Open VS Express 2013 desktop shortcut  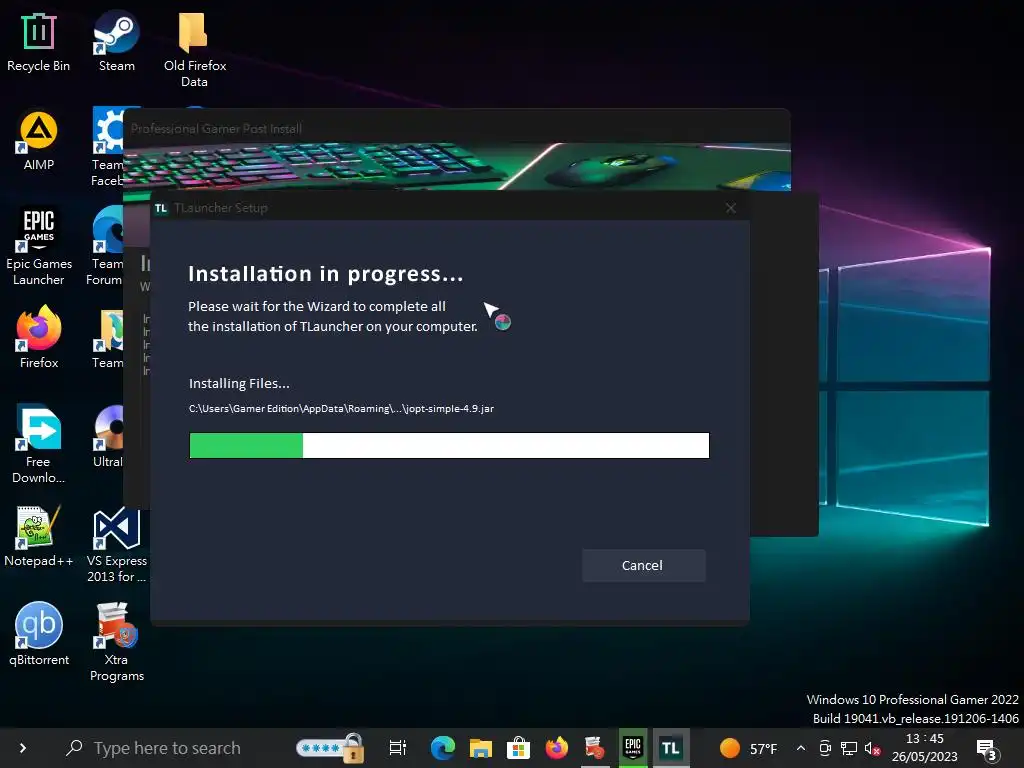point(116,546)
